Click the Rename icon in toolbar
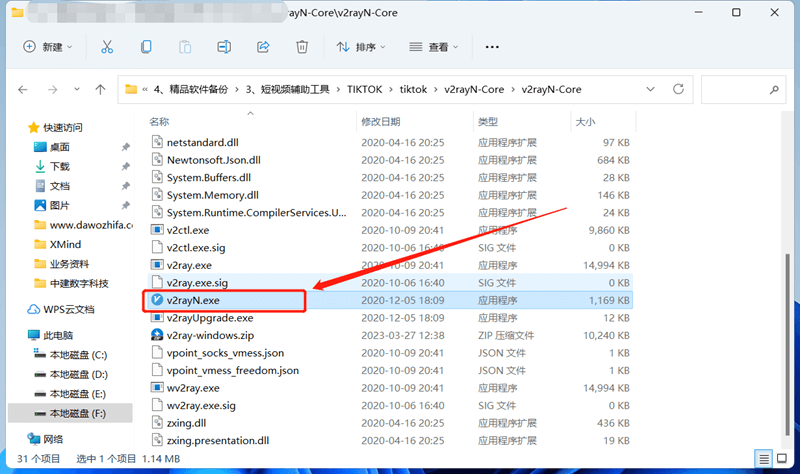This screenshot has width=800, height=474. 224,47
